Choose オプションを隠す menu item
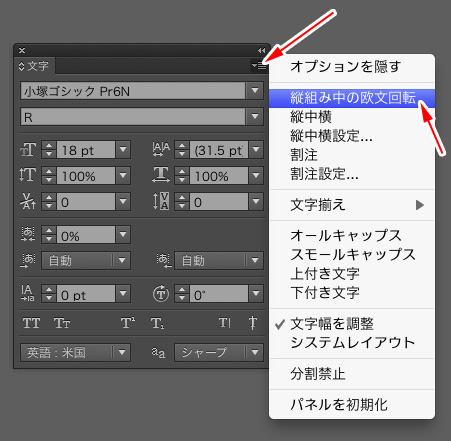This screenshot has height=441, width=451. coord(352,67)
